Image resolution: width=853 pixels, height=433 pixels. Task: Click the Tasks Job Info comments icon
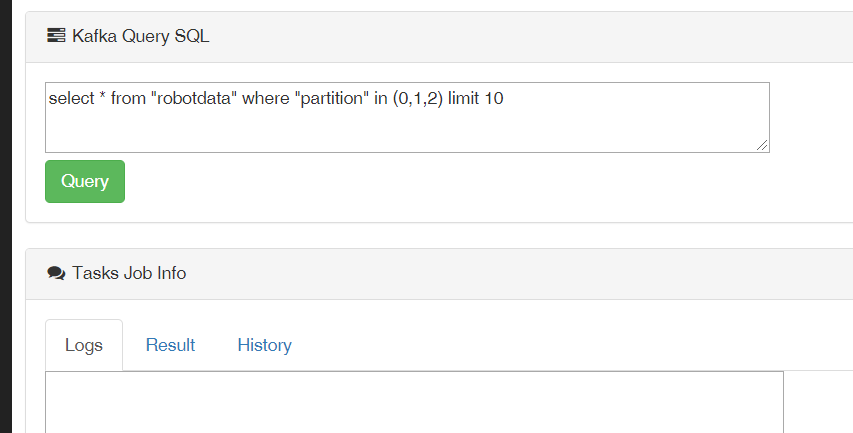pos(56,273)
